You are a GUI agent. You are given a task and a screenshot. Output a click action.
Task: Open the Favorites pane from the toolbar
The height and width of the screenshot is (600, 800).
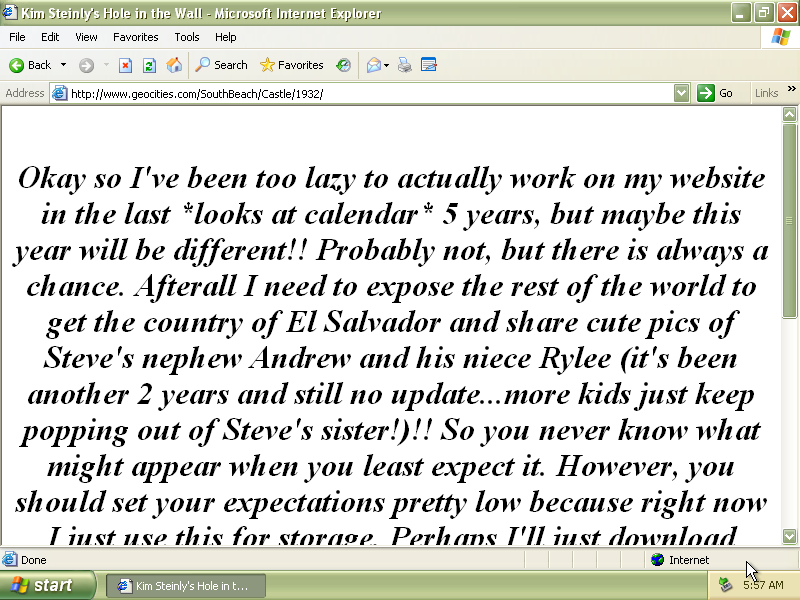pyautogui.click(x=291, y=65)
